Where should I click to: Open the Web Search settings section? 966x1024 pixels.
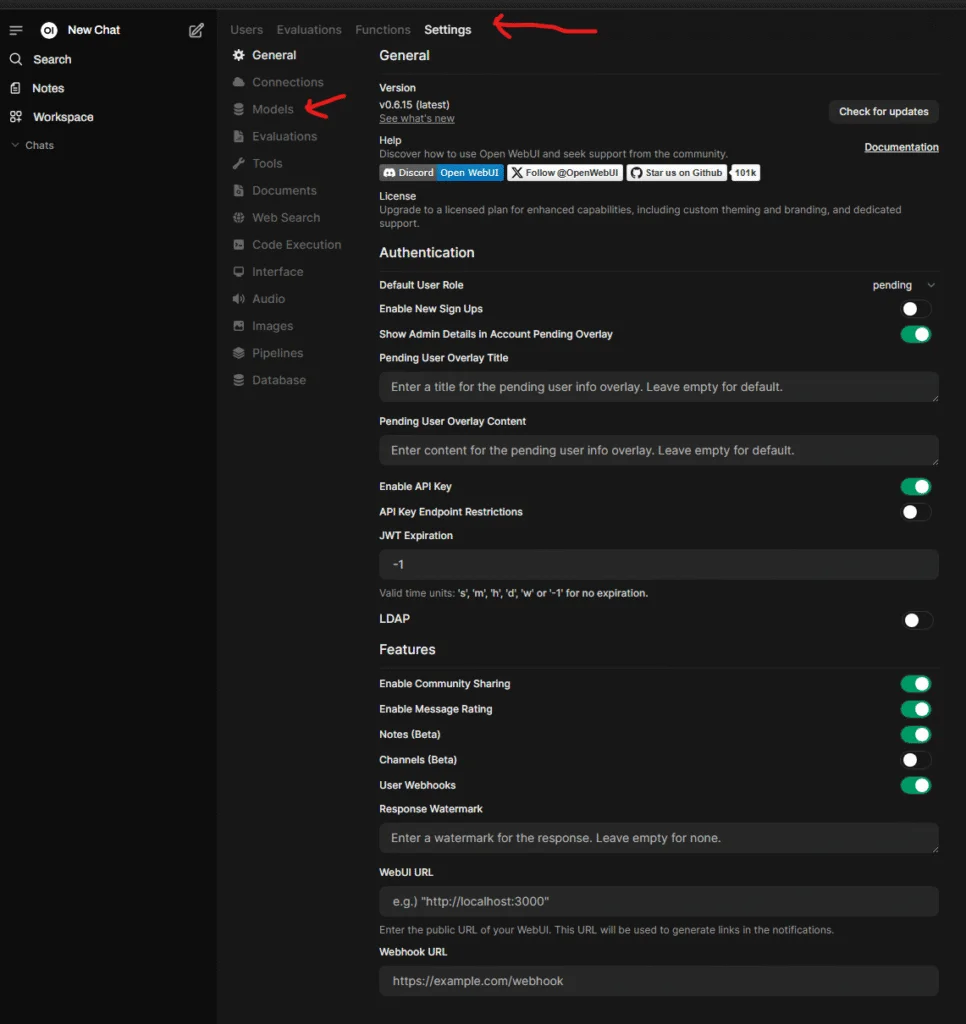click(286, 217)
